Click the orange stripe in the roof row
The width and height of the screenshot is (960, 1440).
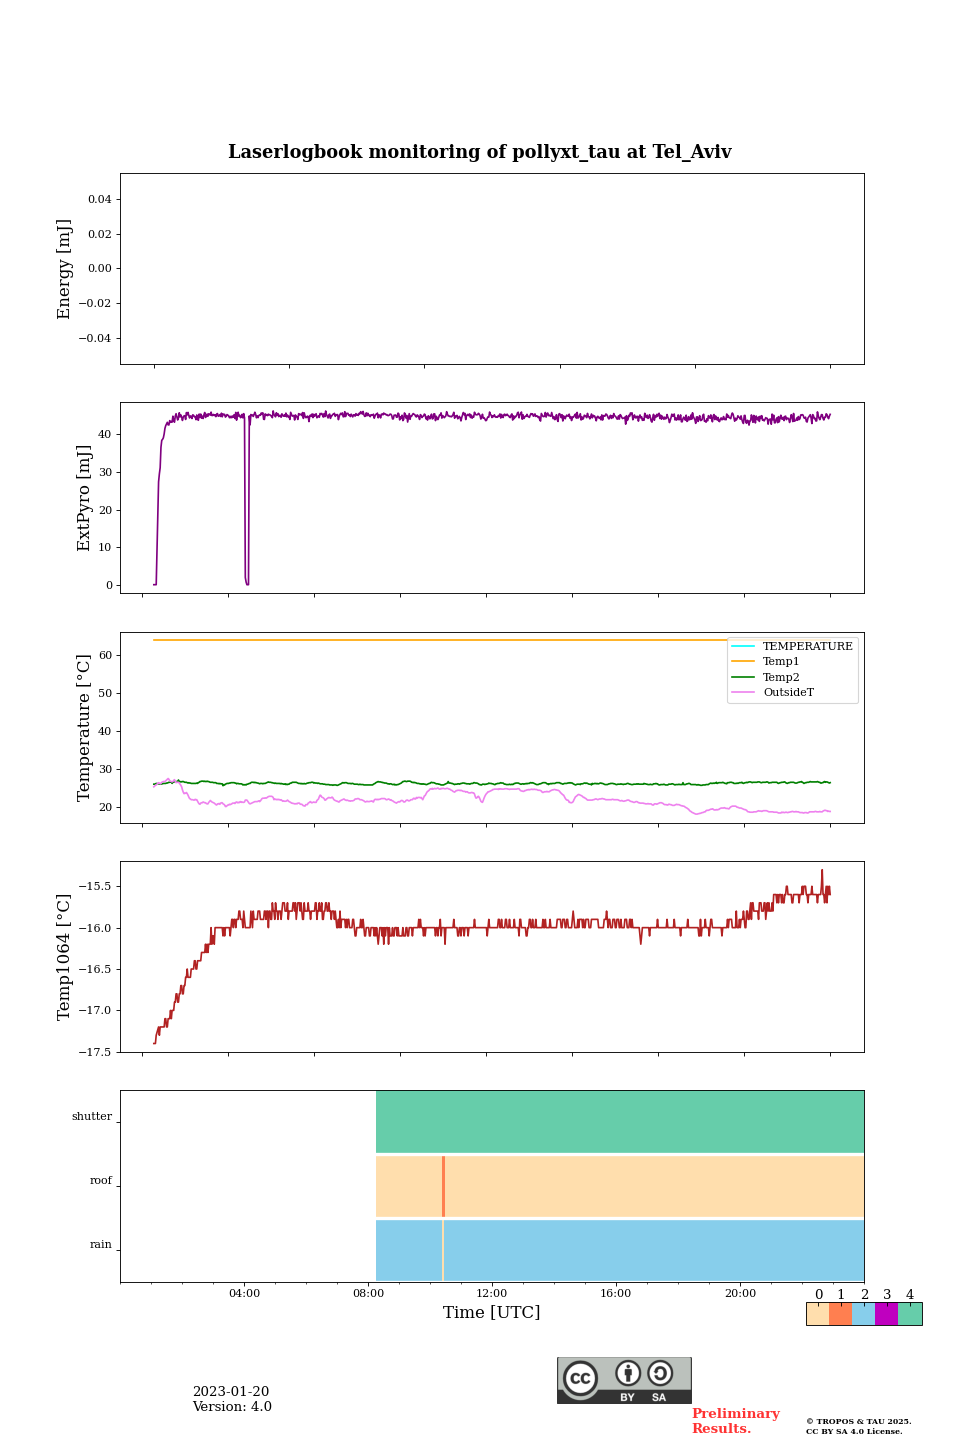(443, 1186)
